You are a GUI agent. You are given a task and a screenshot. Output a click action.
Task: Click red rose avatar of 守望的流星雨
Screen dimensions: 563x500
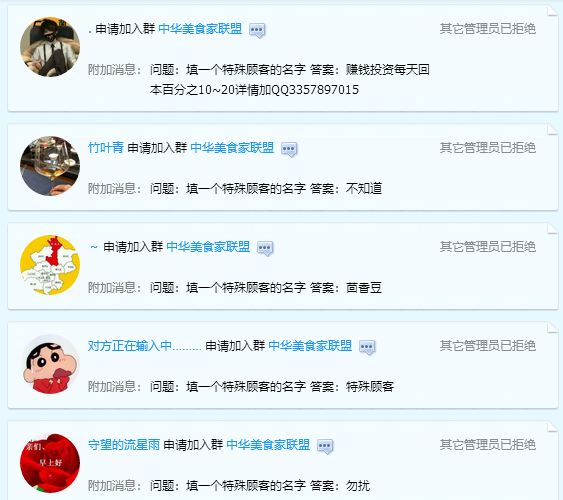click(50, 463)
